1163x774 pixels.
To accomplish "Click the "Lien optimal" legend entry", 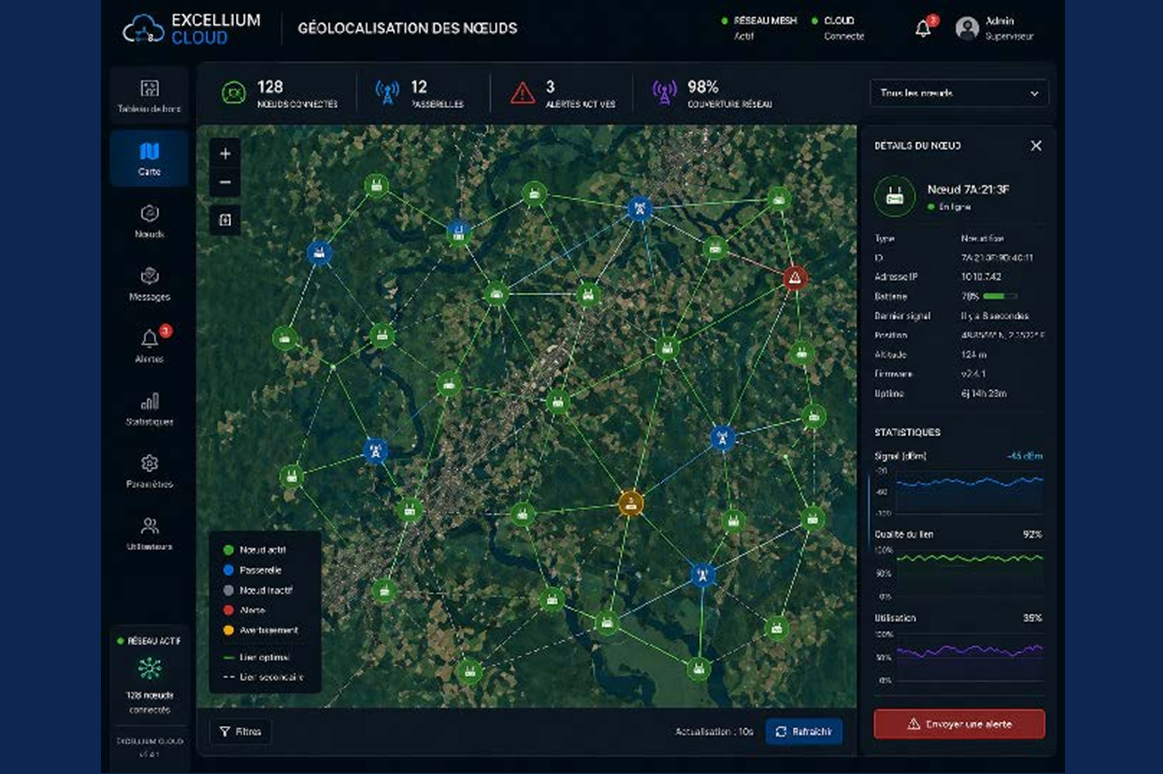I will (x=256, y=658).
